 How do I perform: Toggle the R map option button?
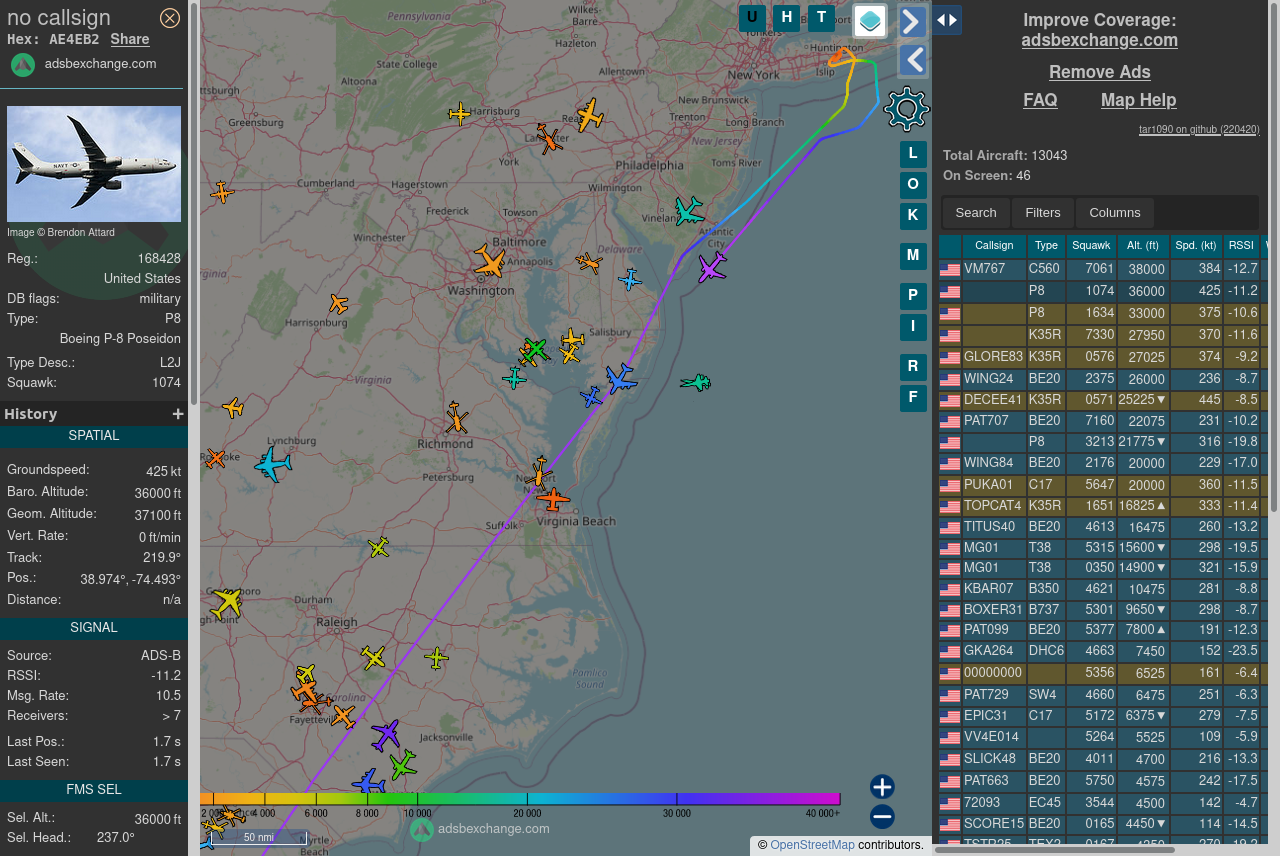[x=913, y=367]
